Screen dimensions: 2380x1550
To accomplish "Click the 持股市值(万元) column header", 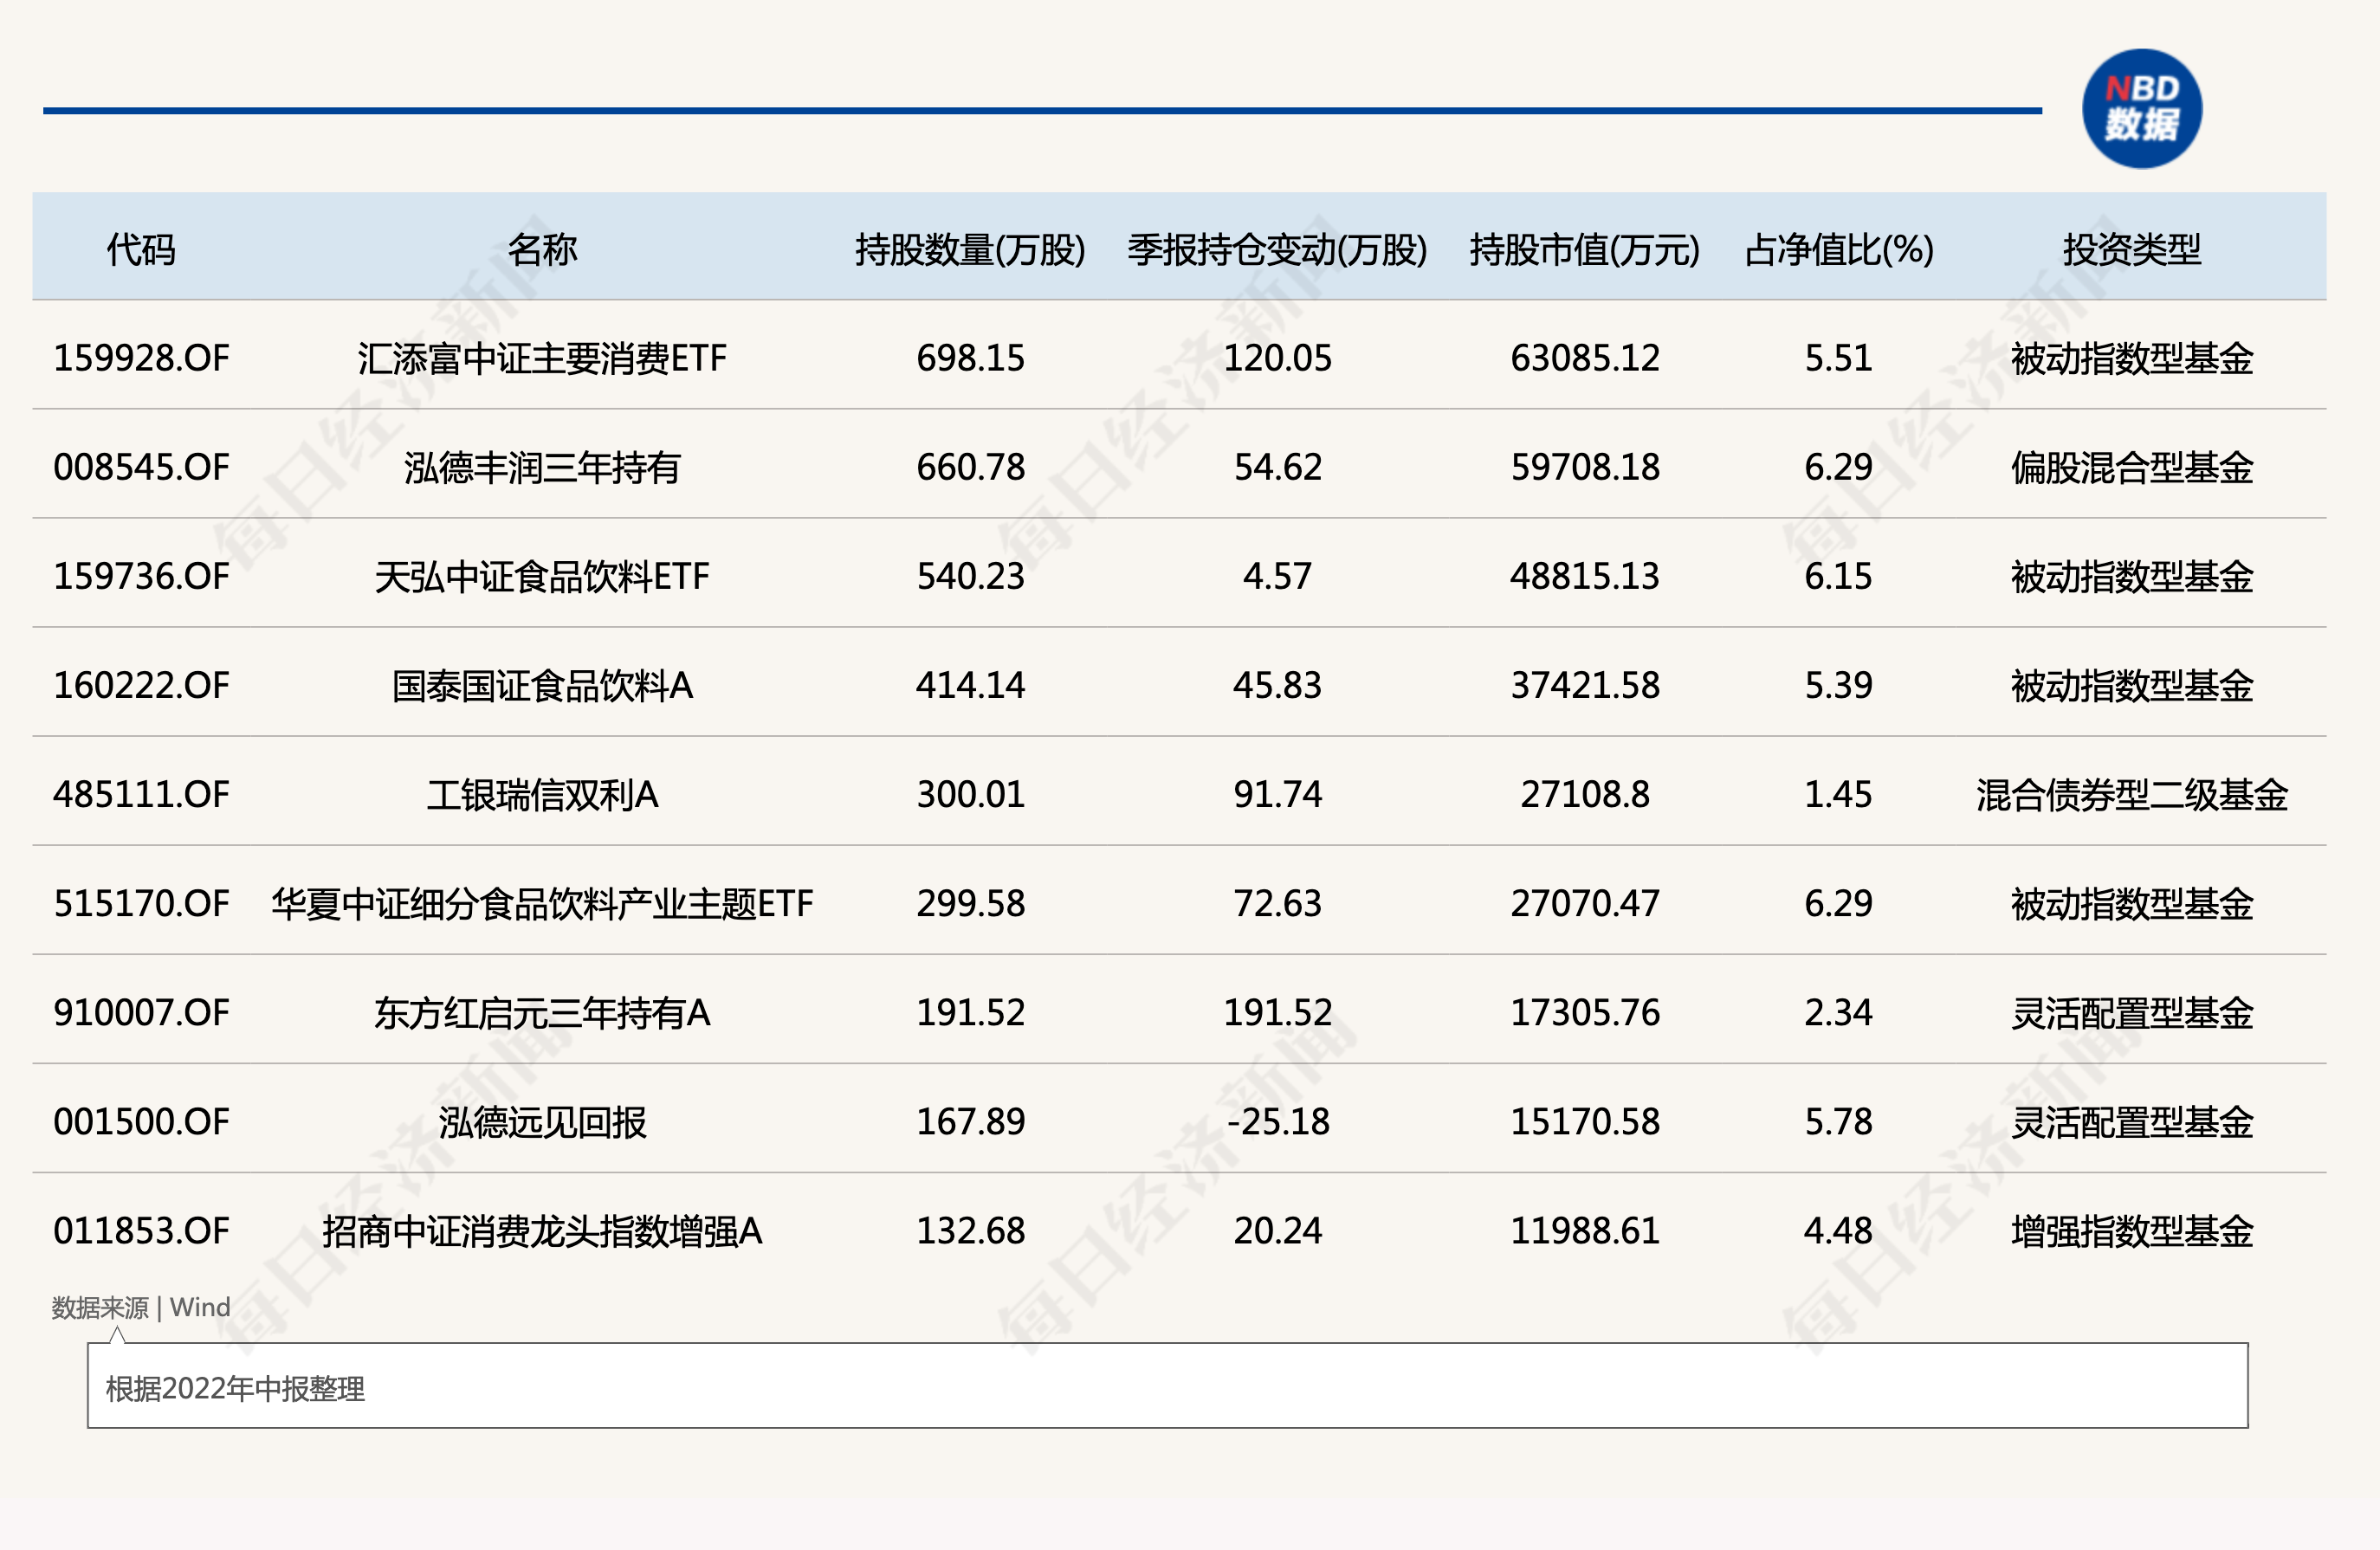I will tap(1584, 249).
